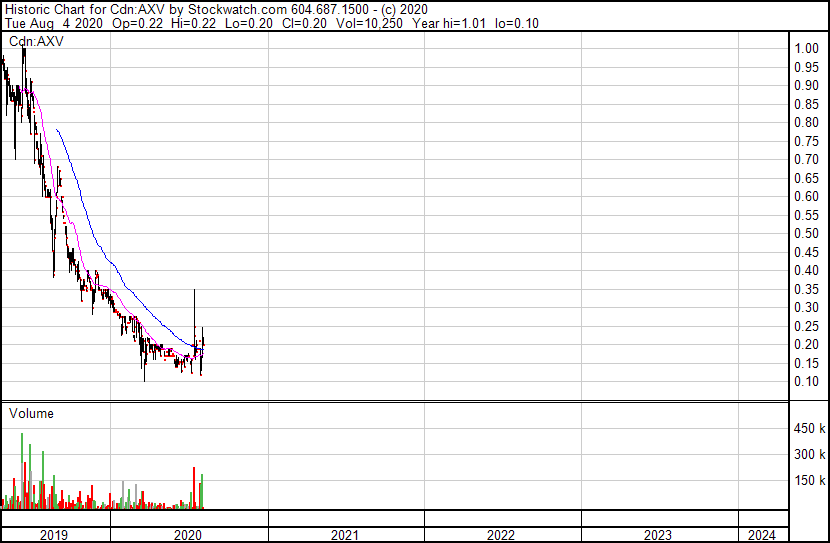Click the Volume panel label
This screenshot has height=543, width=830.
(x=31, y=413)
